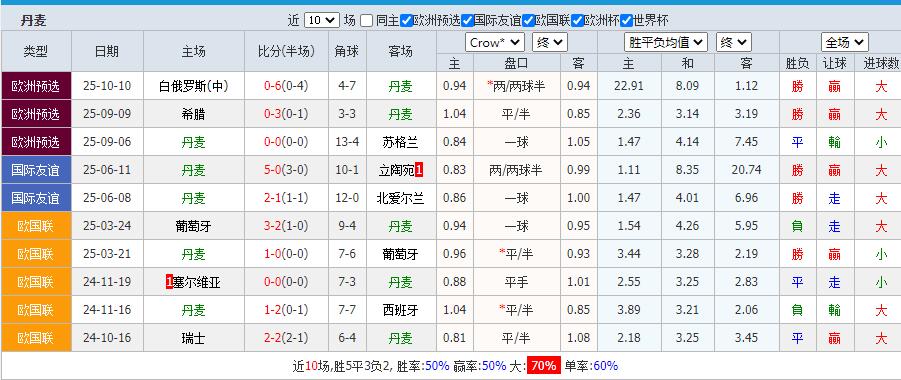Toggle the 同主 checkbox
This screenshot has height=380, width=901.
(x=367, y=21)
